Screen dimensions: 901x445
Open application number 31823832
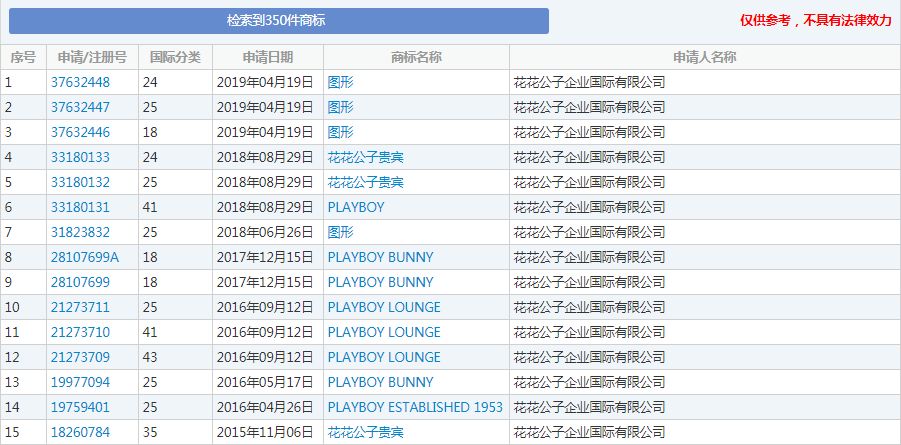click(x=80, y=232)
